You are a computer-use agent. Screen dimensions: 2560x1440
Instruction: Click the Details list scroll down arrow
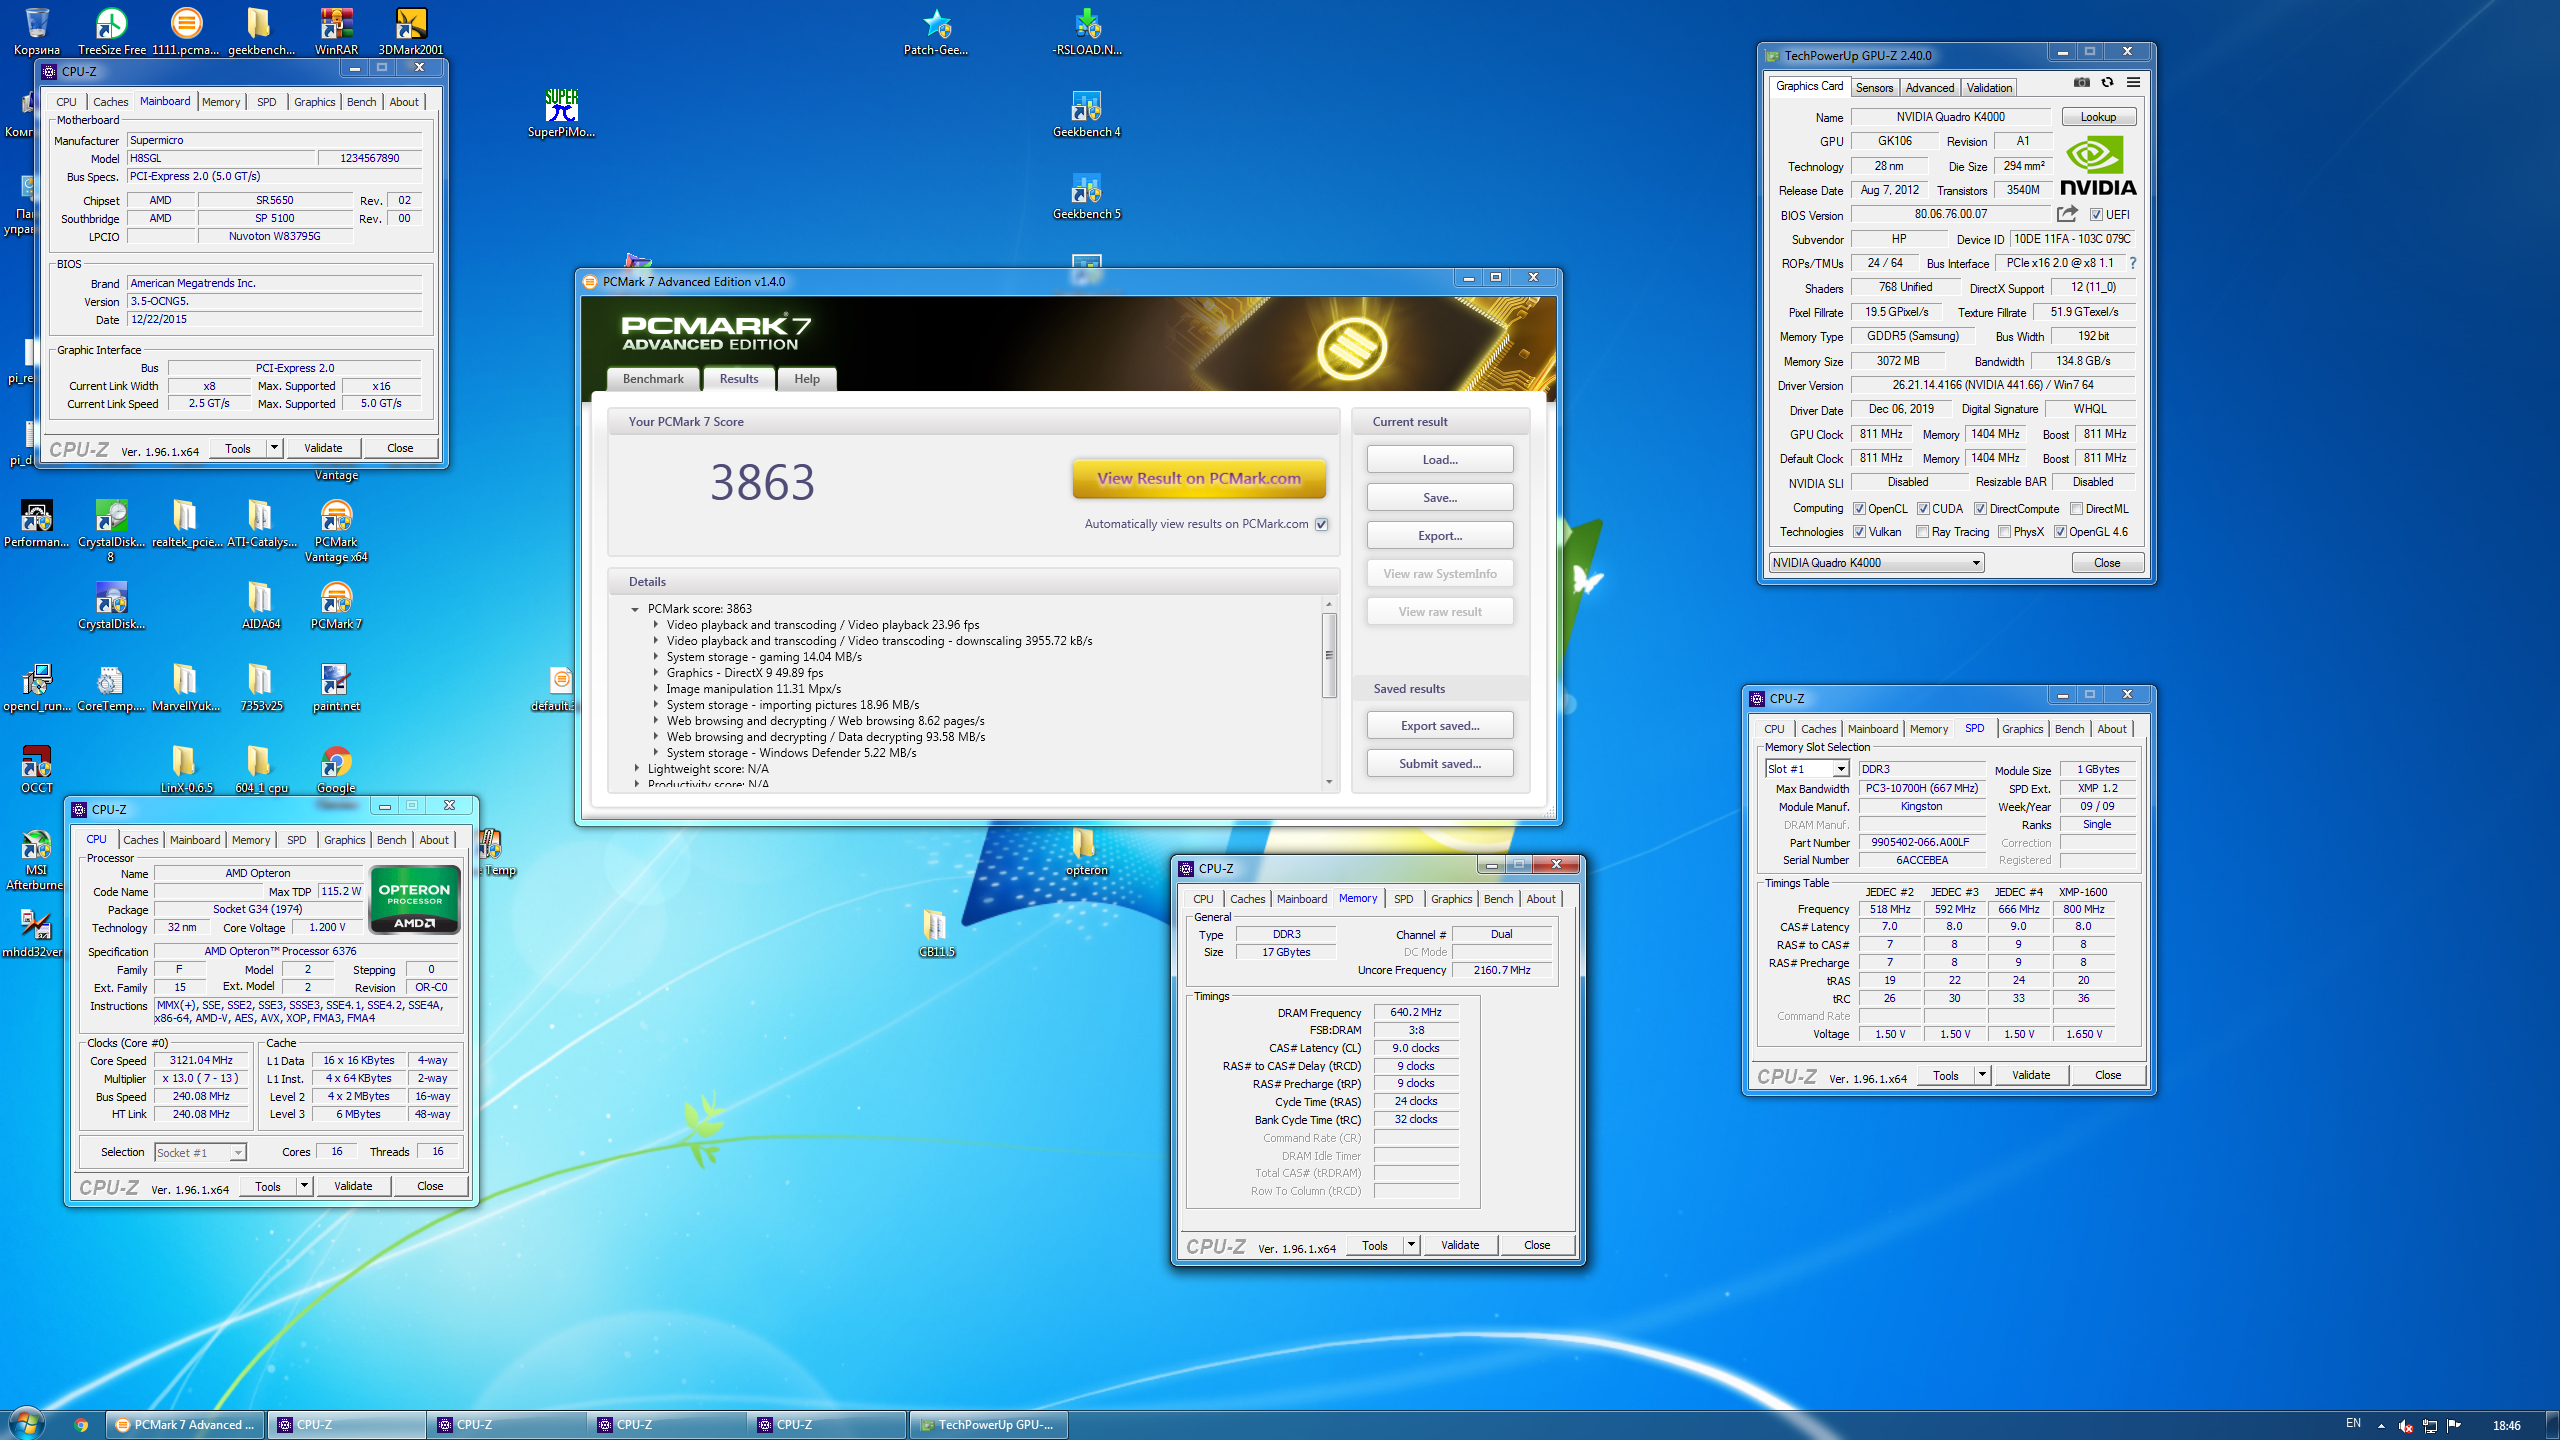click(1329, 782)
